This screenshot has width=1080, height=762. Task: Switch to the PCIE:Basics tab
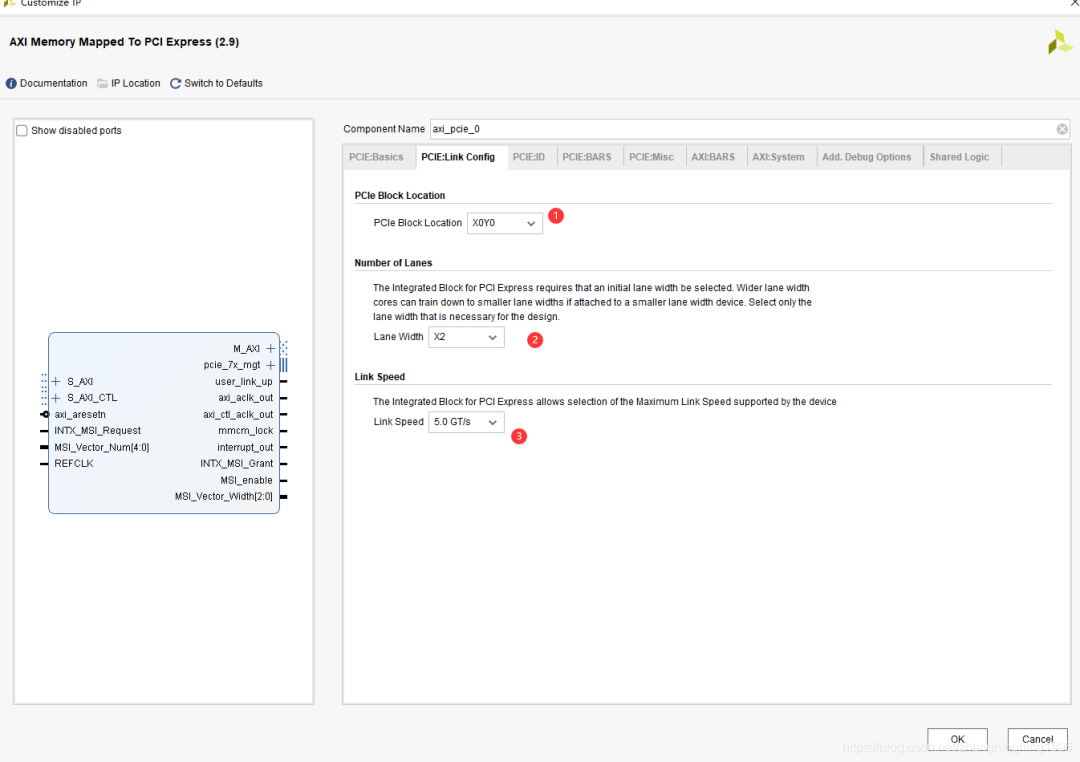tap(376, 157)
